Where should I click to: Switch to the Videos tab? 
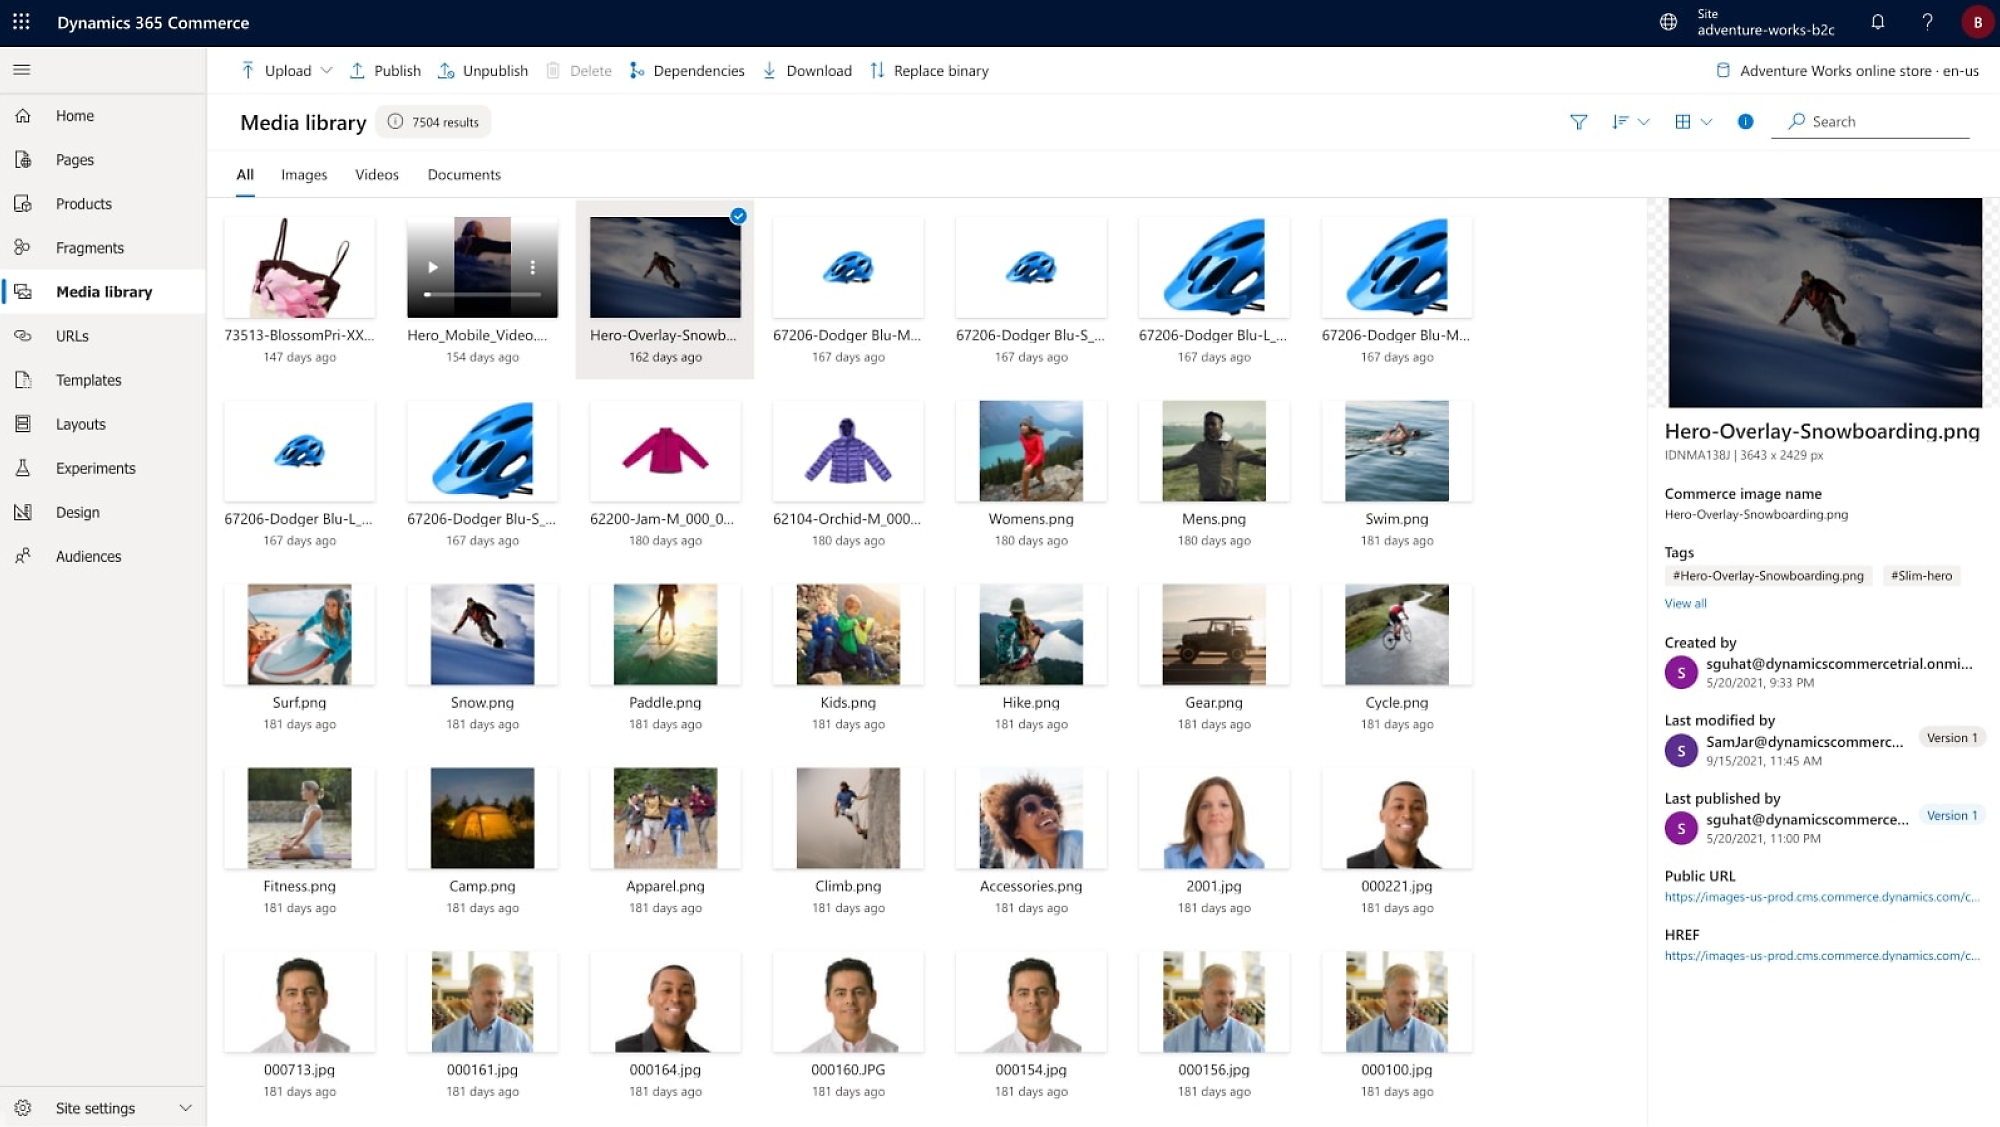[376, 175]
